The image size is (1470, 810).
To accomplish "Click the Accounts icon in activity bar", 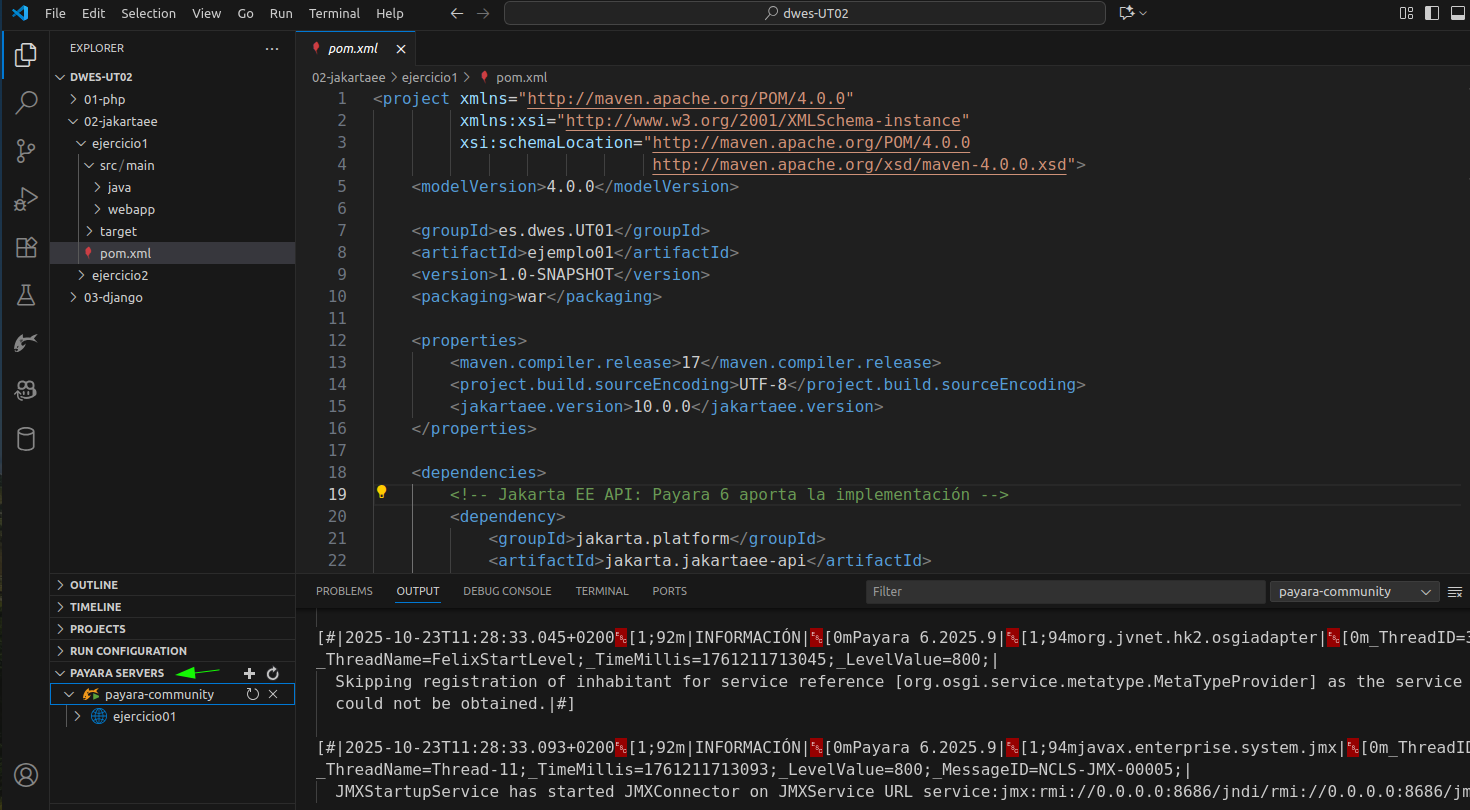I will click(x=26, y=775).
